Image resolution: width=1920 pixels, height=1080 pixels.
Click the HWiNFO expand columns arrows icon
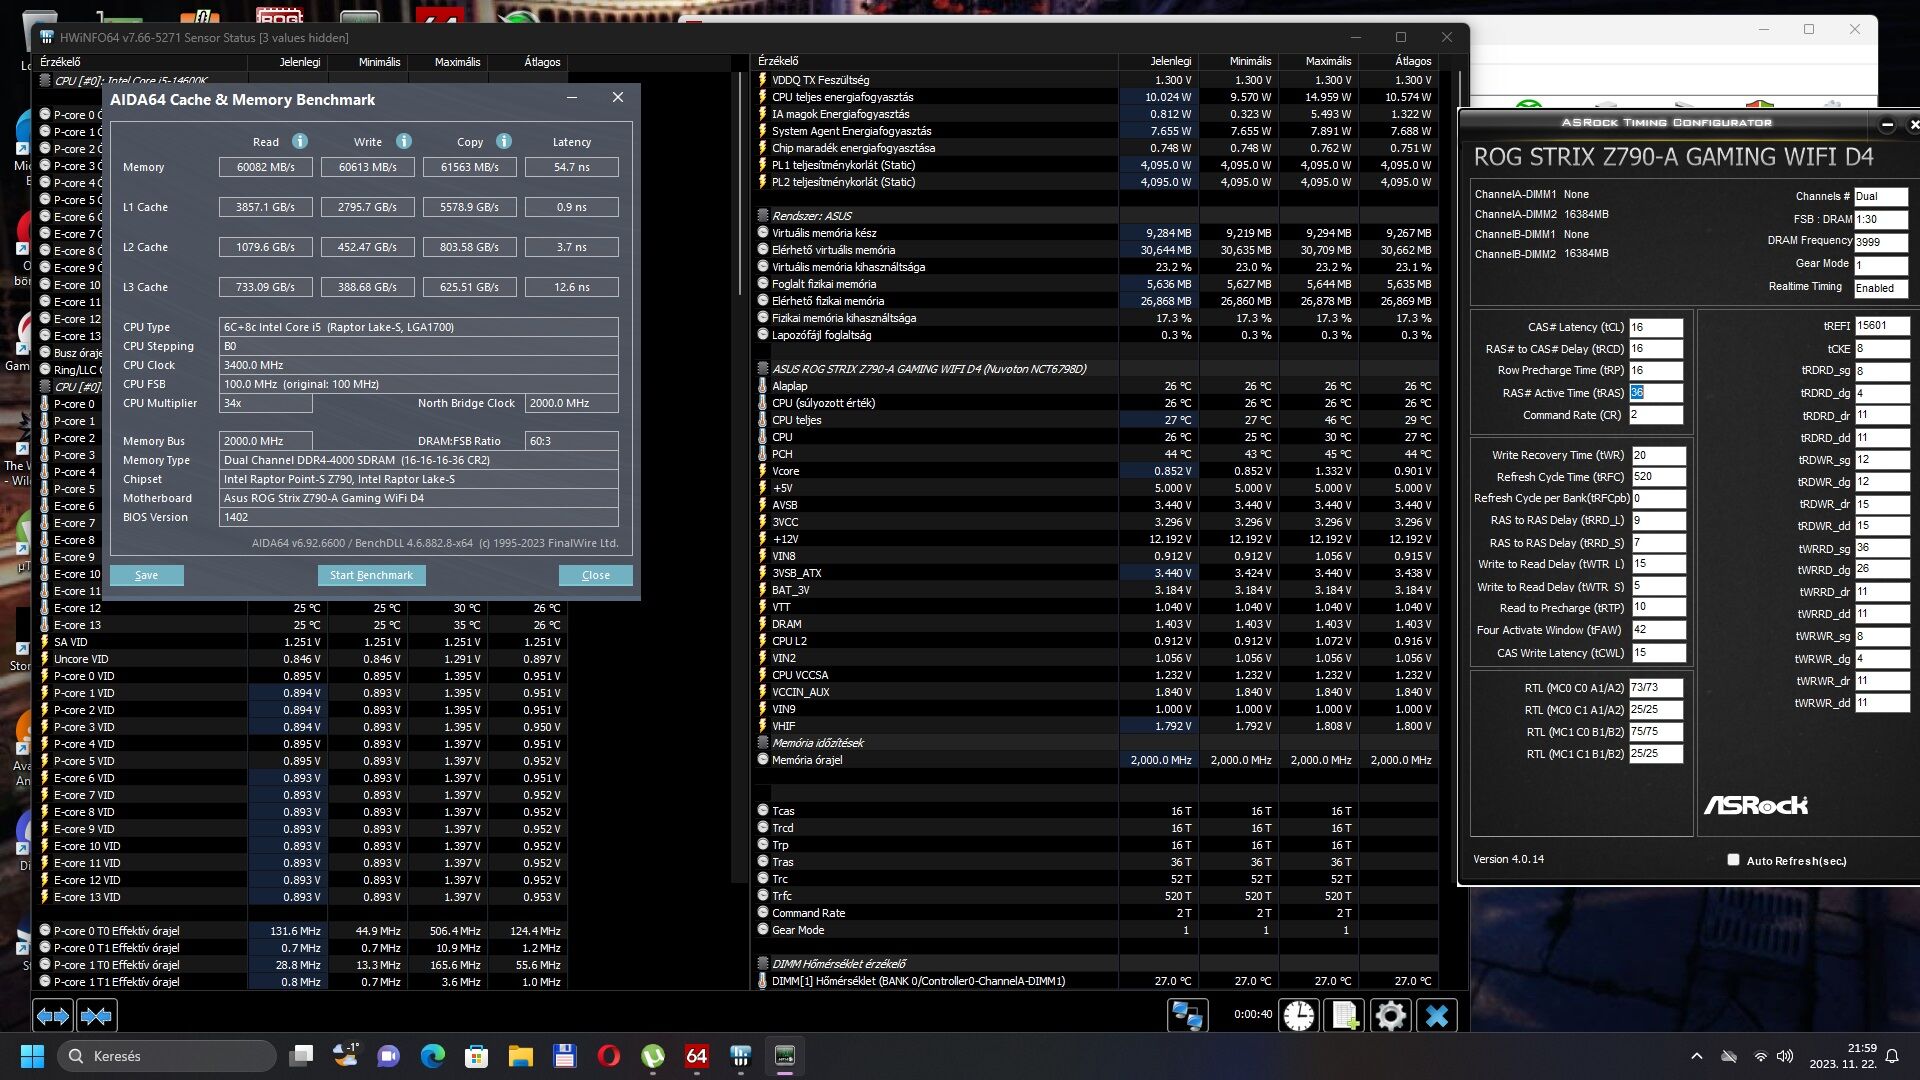53,1016
